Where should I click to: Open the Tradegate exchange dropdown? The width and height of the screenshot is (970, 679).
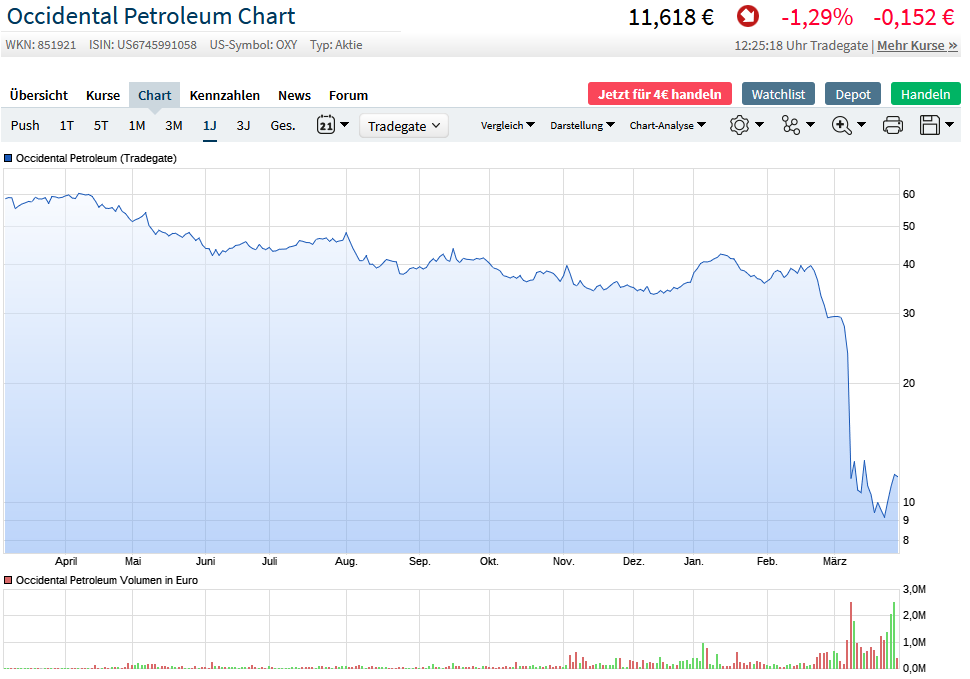[404, 126]
